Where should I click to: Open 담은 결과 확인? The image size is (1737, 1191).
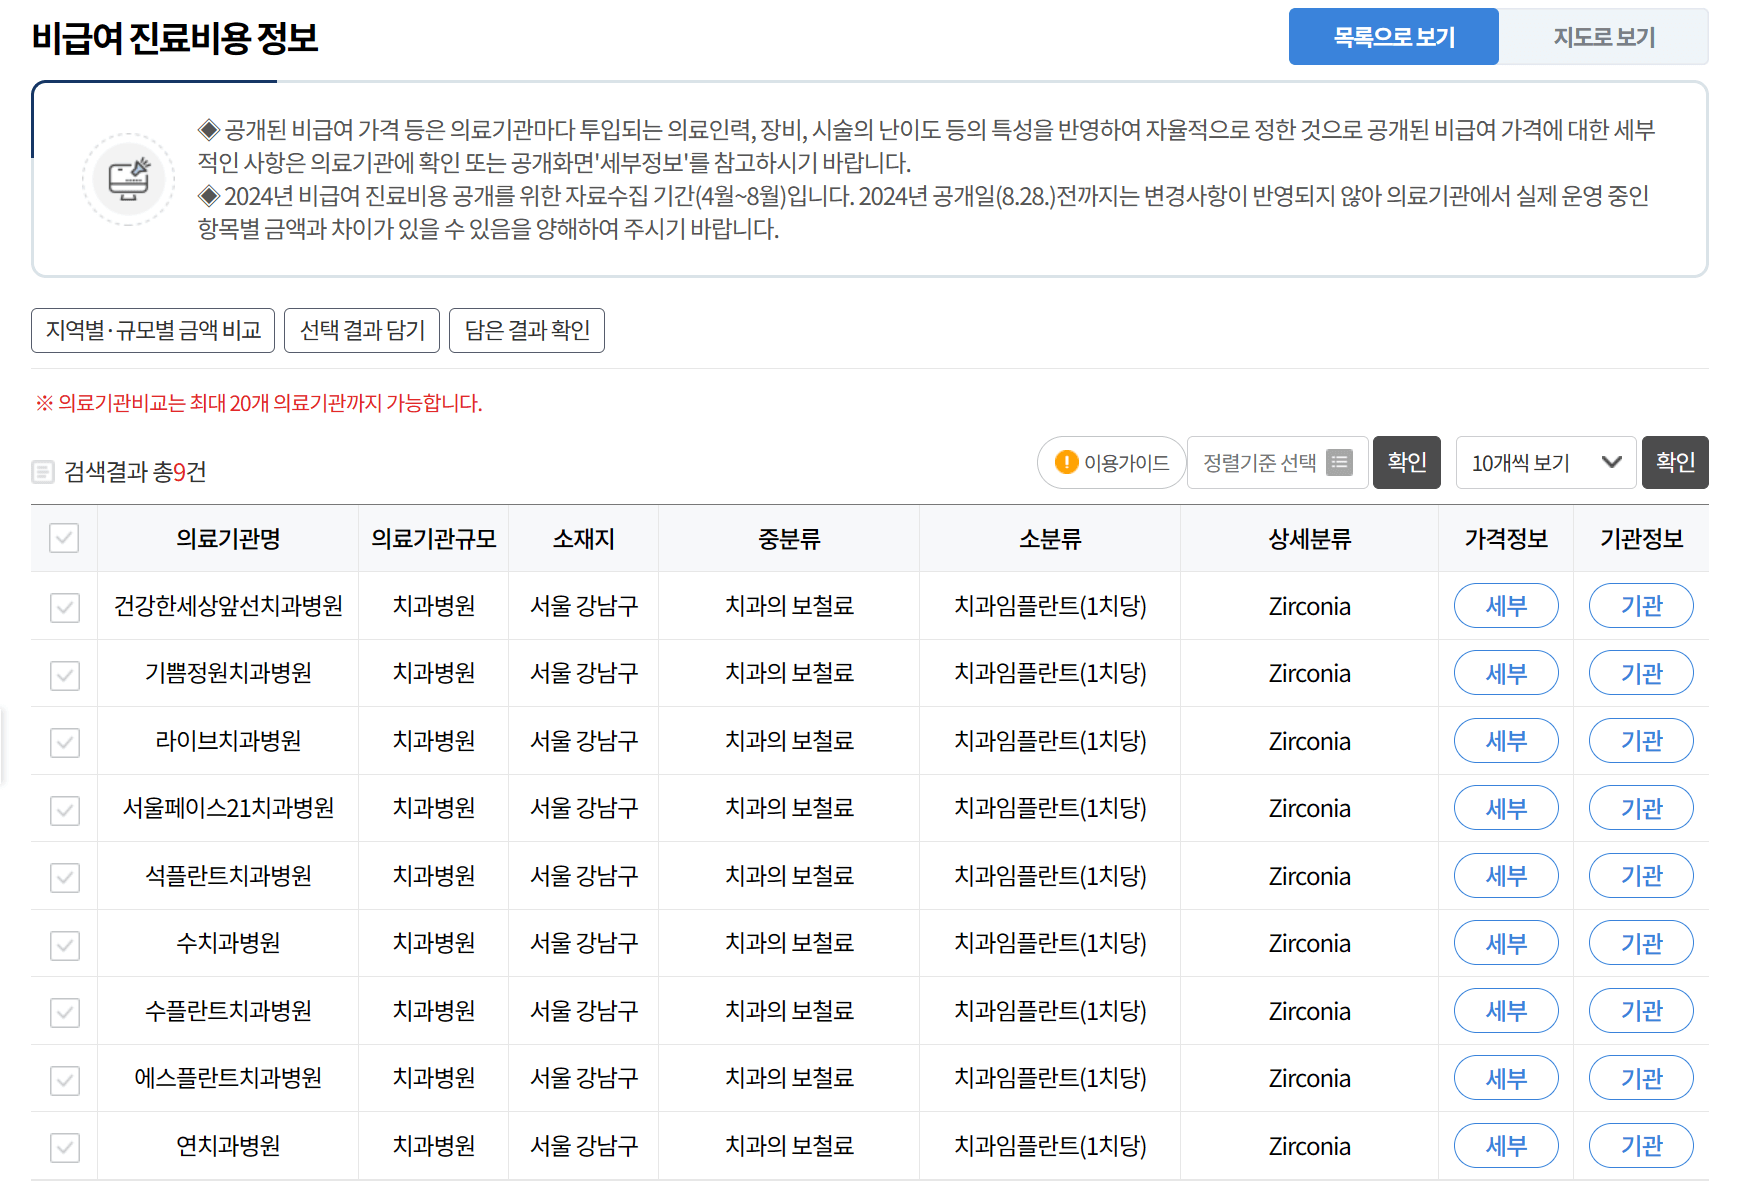(527, 330)
